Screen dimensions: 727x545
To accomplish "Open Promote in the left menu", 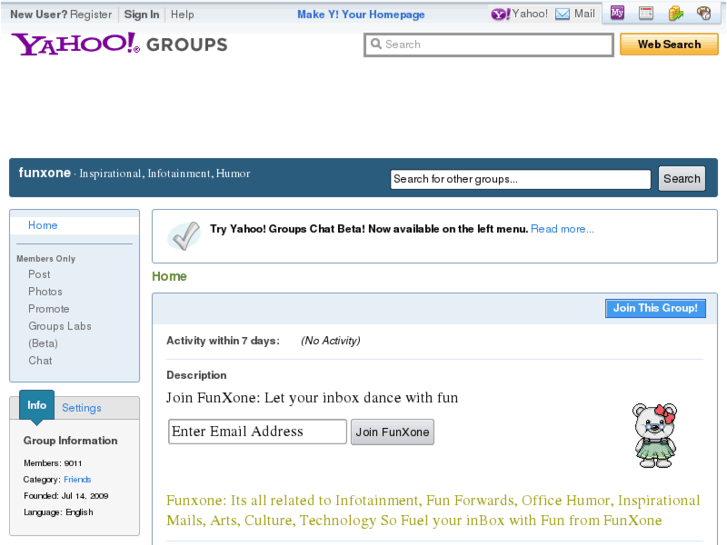I will (x=49, y=308).
